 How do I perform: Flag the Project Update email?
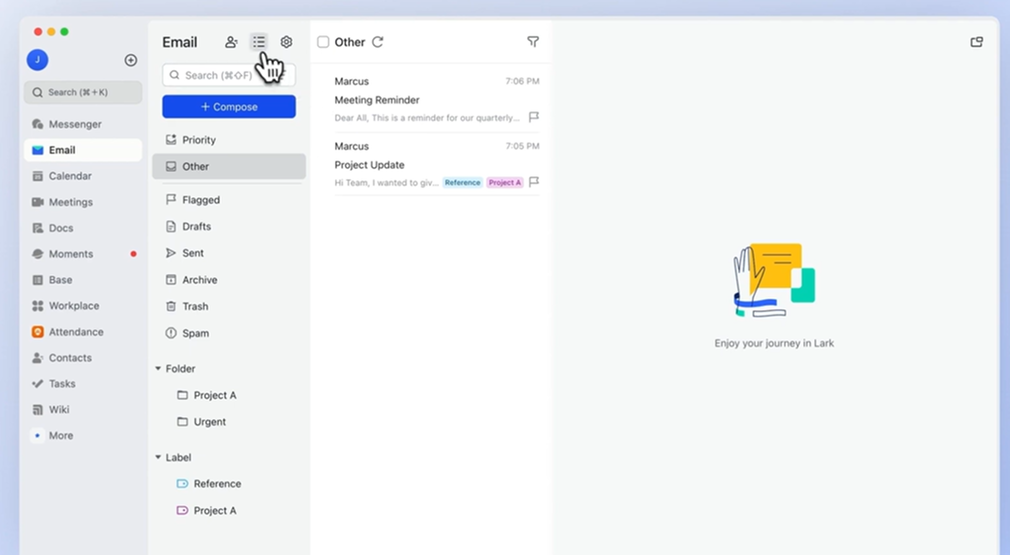(x=534, y=182)
